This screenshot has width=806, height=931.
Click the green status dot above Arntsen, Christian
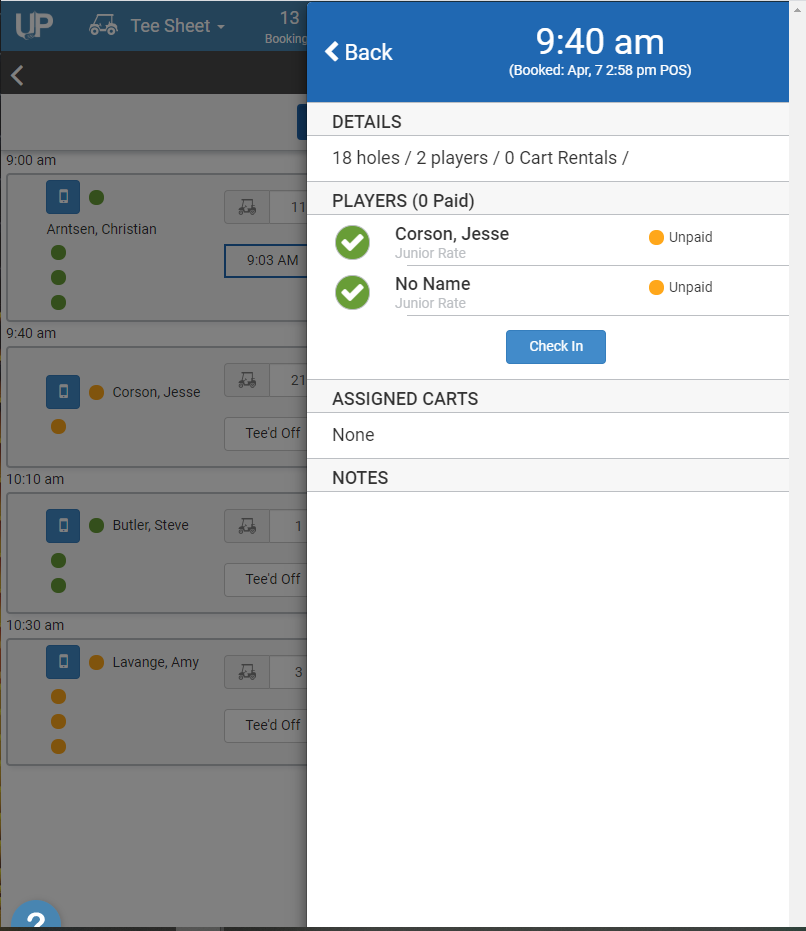pyautogui.click(x=96, y=197)
